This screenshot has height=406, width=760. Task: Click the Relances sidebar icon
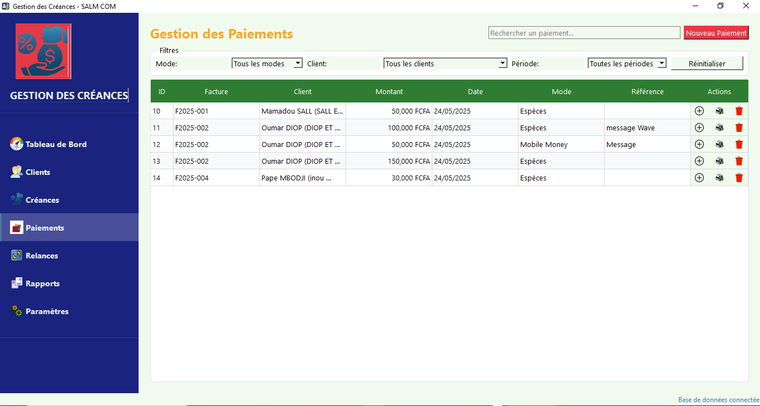tap(16, 255)
